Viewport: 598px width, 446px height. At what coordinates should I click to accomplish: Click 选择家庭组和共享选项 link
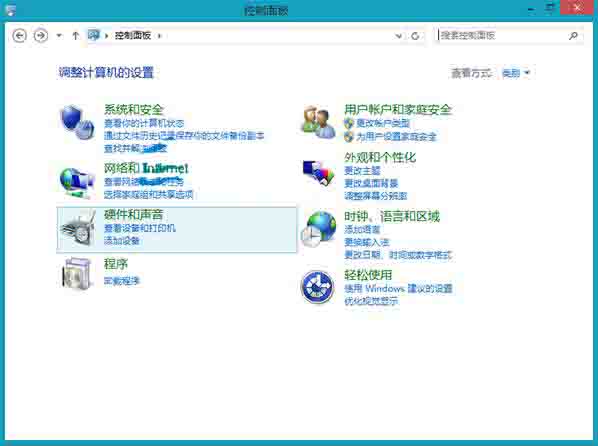[148, 194]
